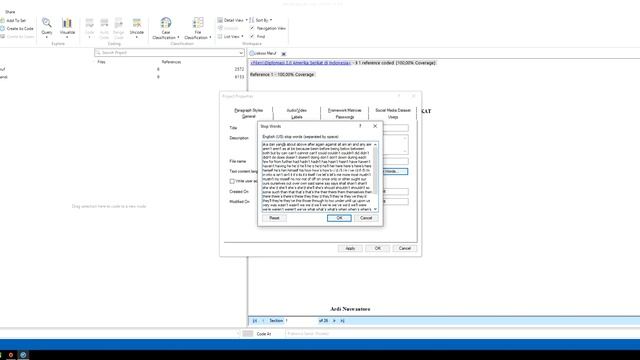640x360 pixels.
Task: Toggle the Find checkbox in Workspace
Action: coord(252,36)
